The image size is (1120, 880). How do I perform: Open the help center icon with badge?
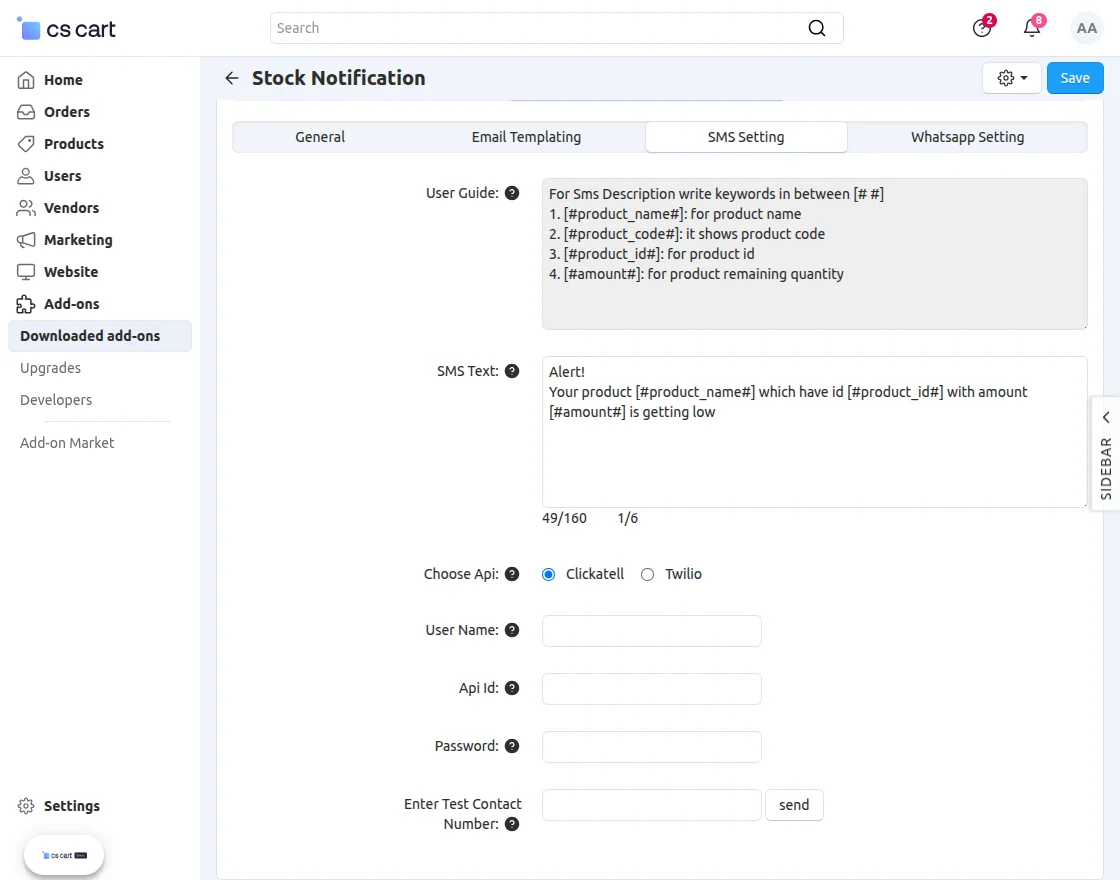[x=982, y=28]
